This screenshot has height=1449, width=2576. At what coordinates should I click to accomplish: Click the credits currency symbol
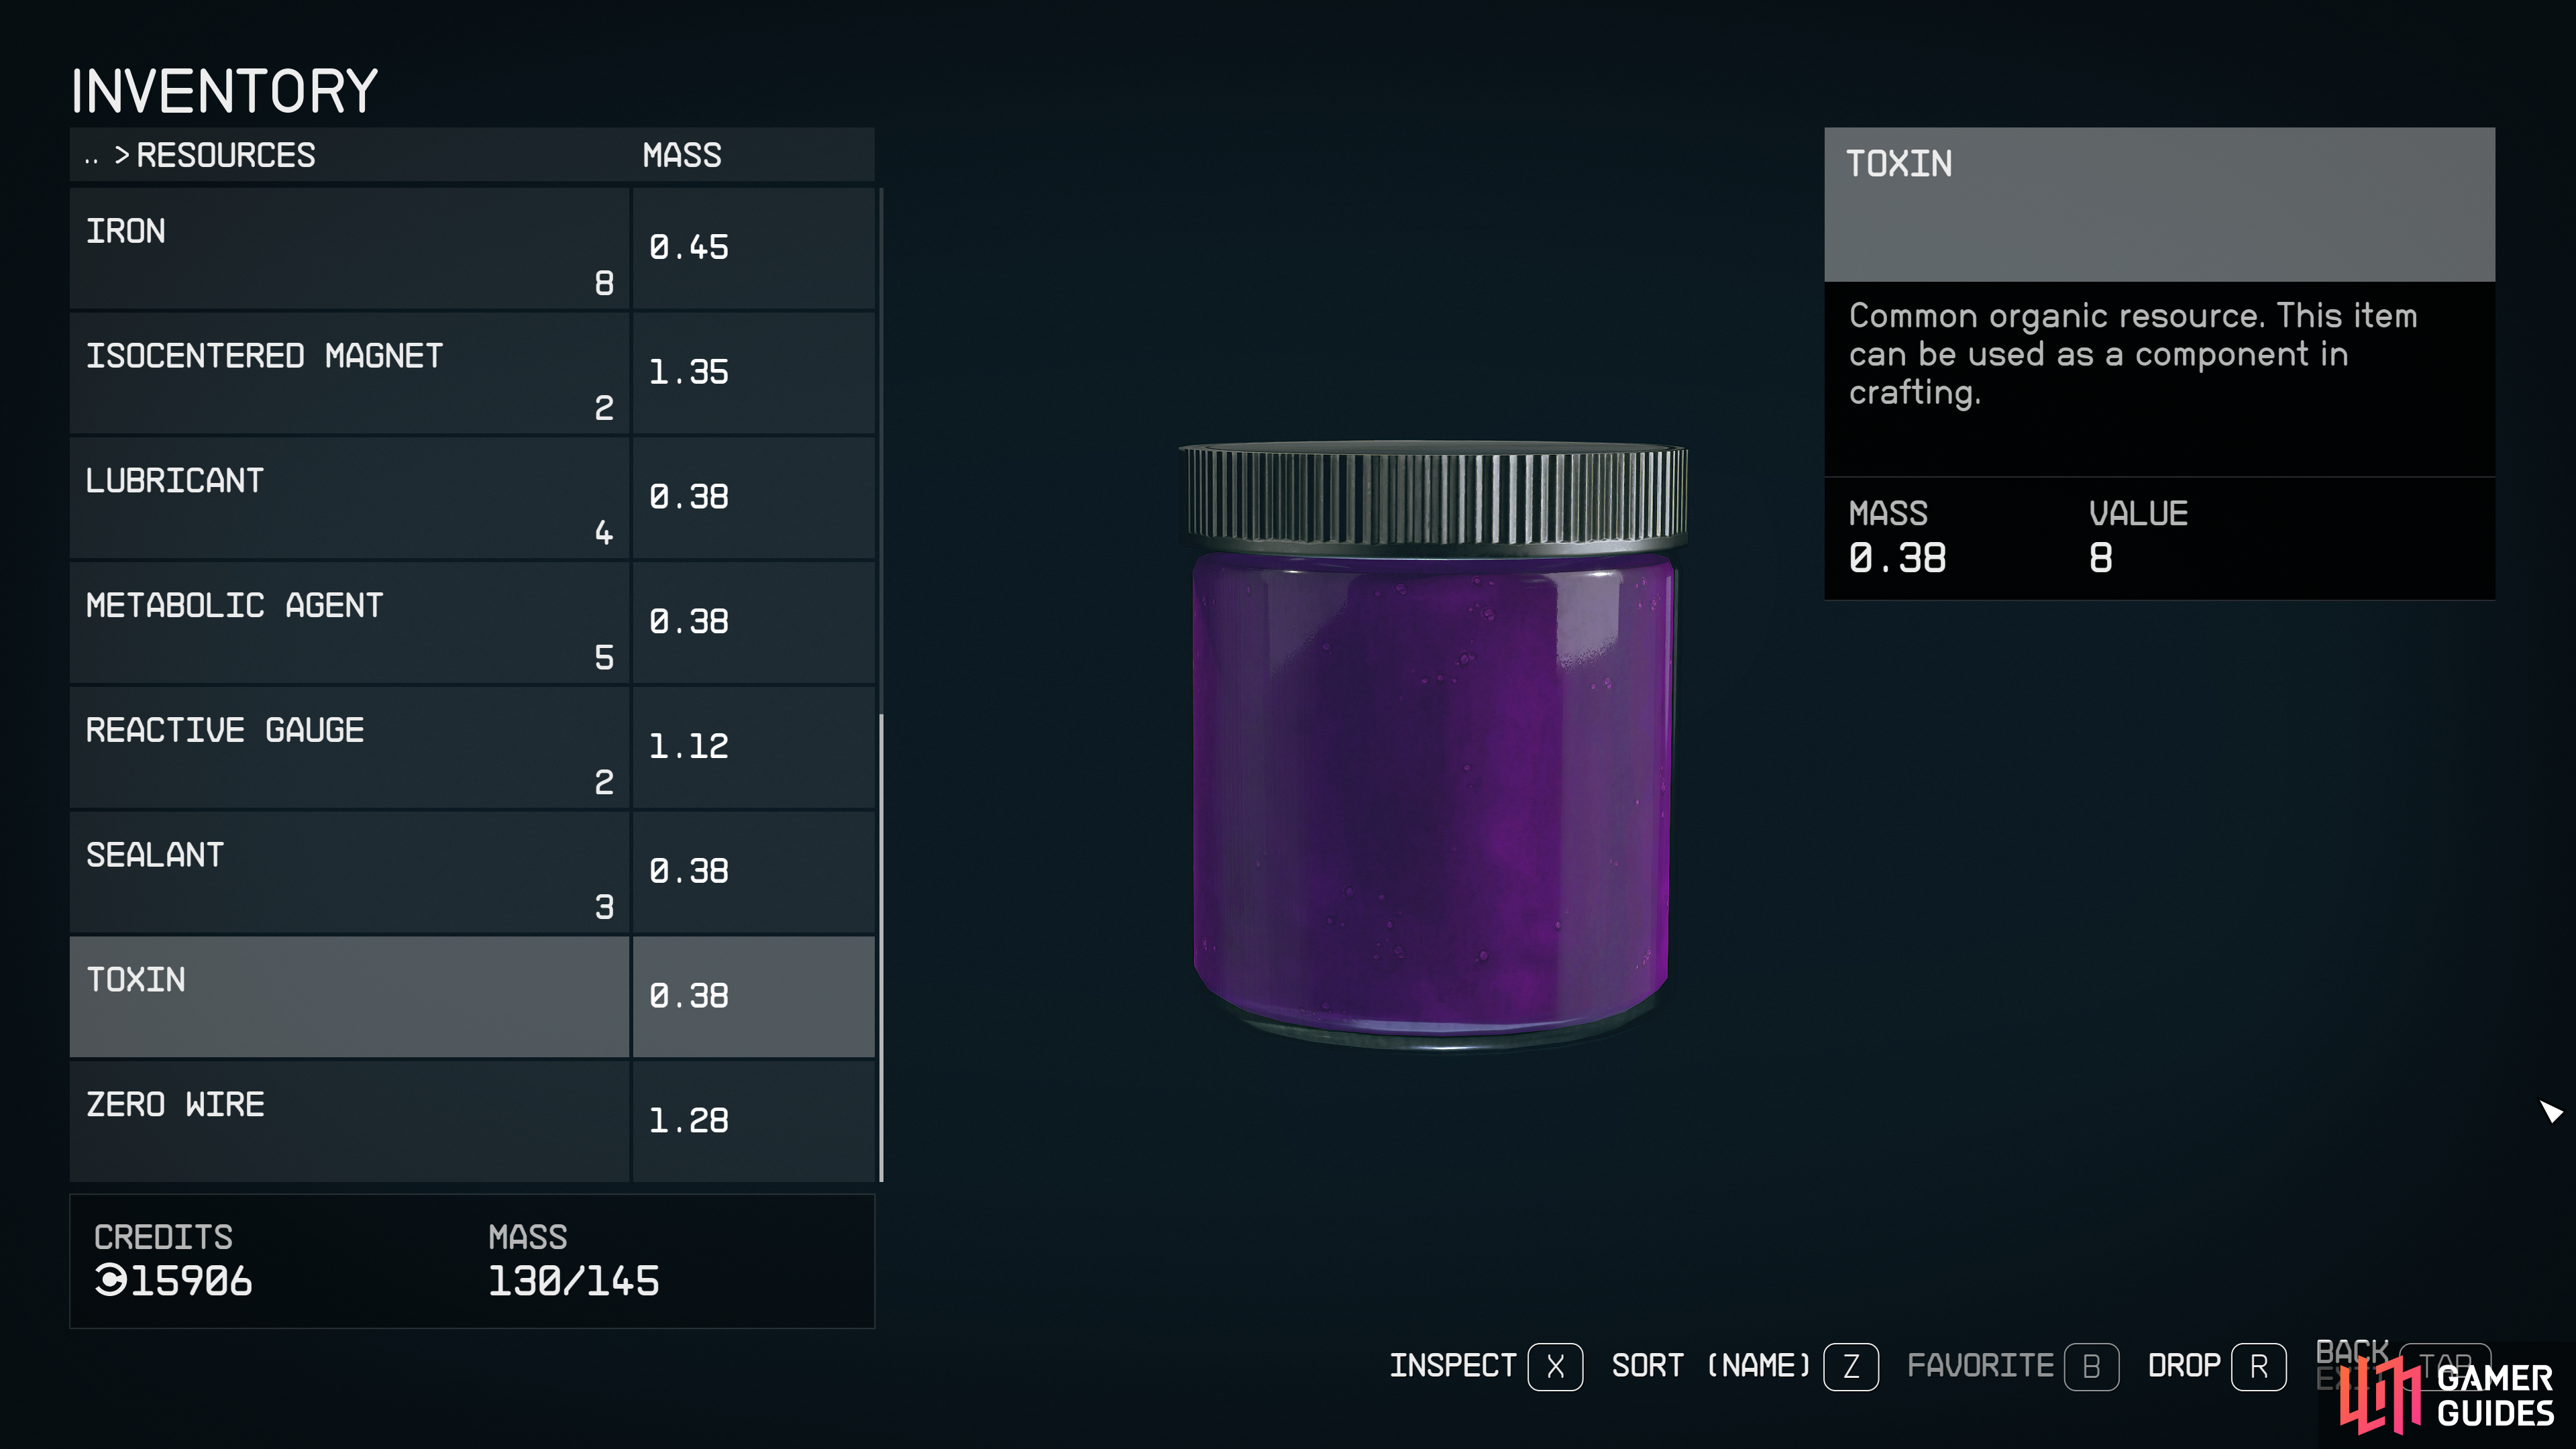110,1280
